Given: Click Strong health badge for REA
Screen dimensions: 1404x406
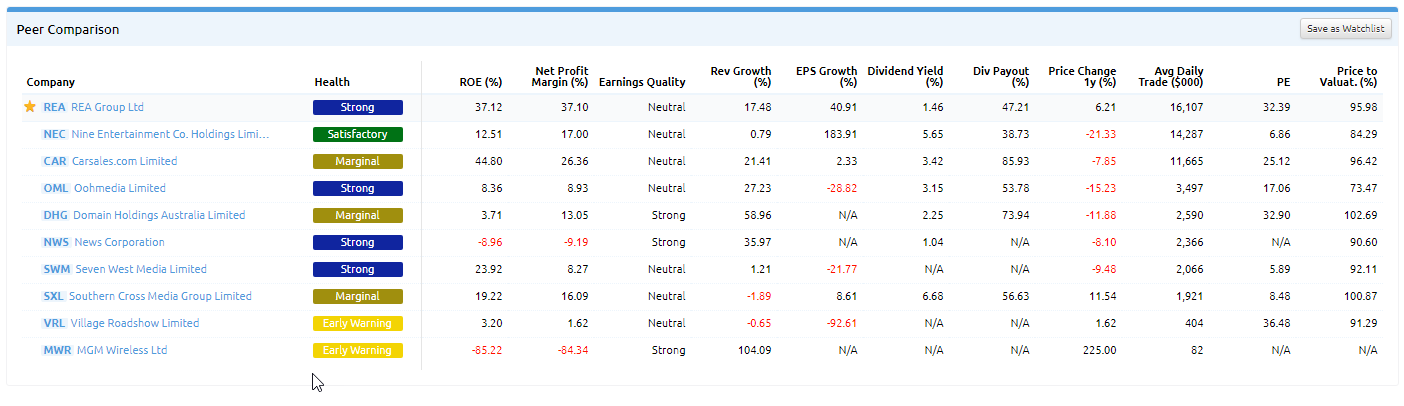Looking at the screenshot, I should (x=358, y=107).
